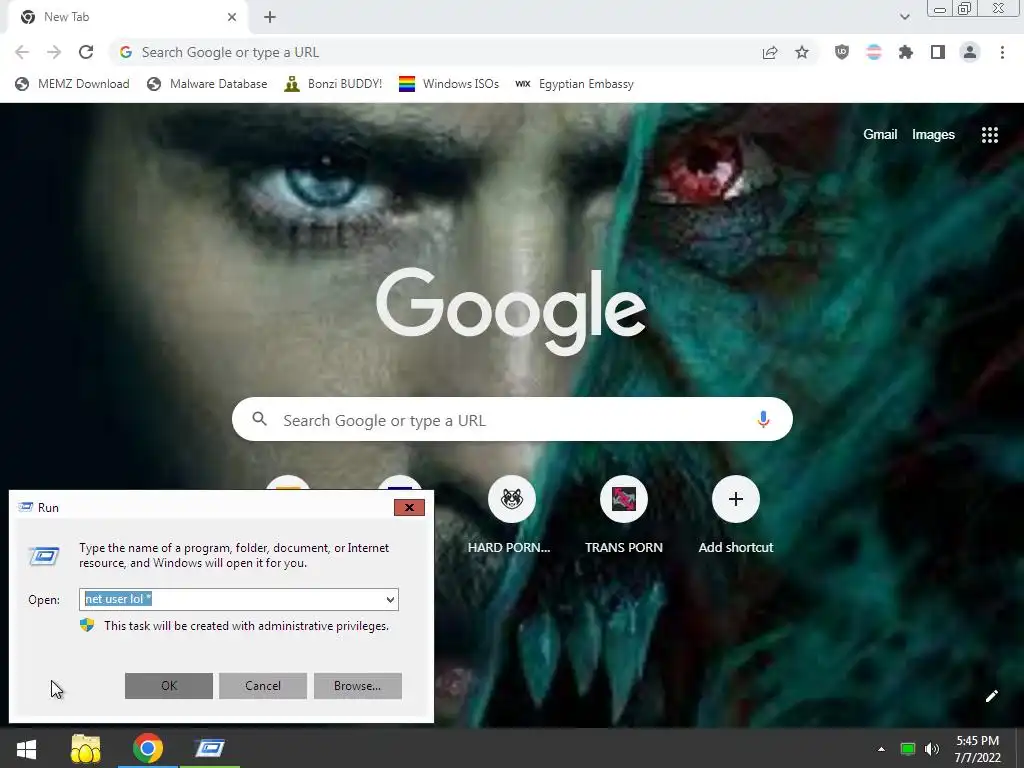Open the Windows Start button
Image resolution: width=1024 pixels, height=768 pixels.
(x=26, y=748)
